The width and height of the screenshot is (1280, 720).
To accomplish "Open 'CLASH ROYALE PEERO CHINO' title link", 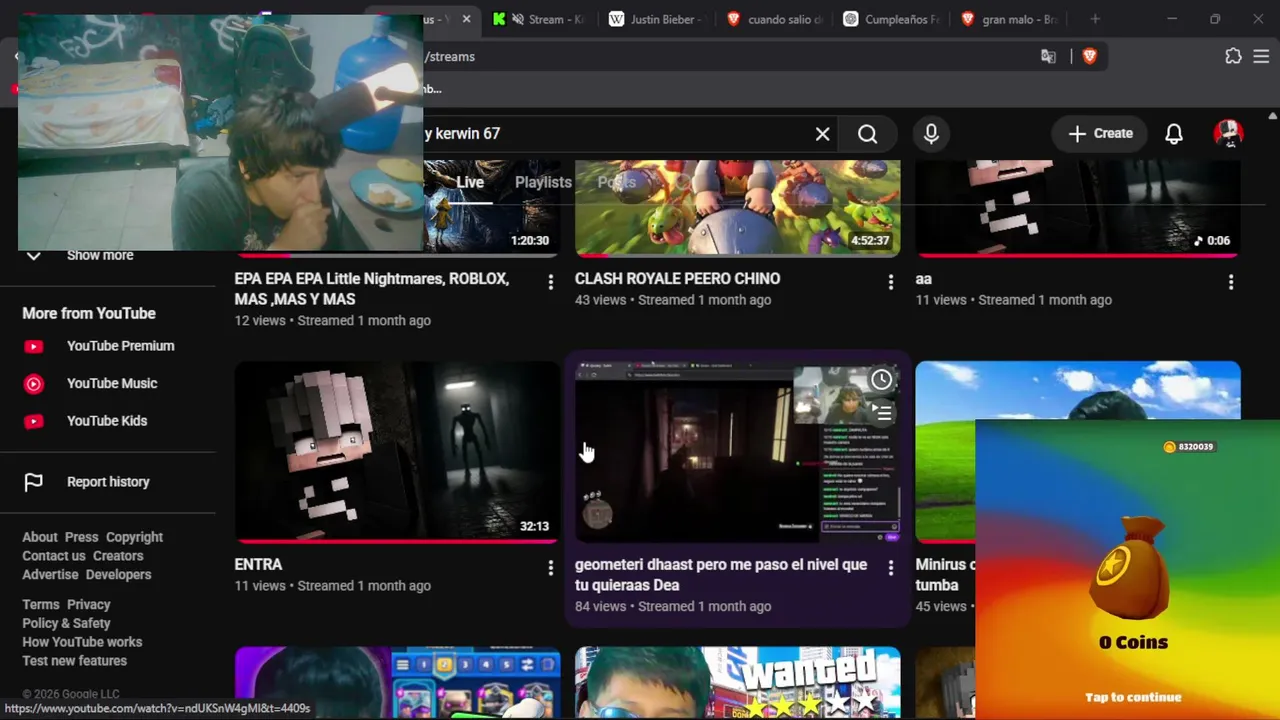I will click(677, 279).
